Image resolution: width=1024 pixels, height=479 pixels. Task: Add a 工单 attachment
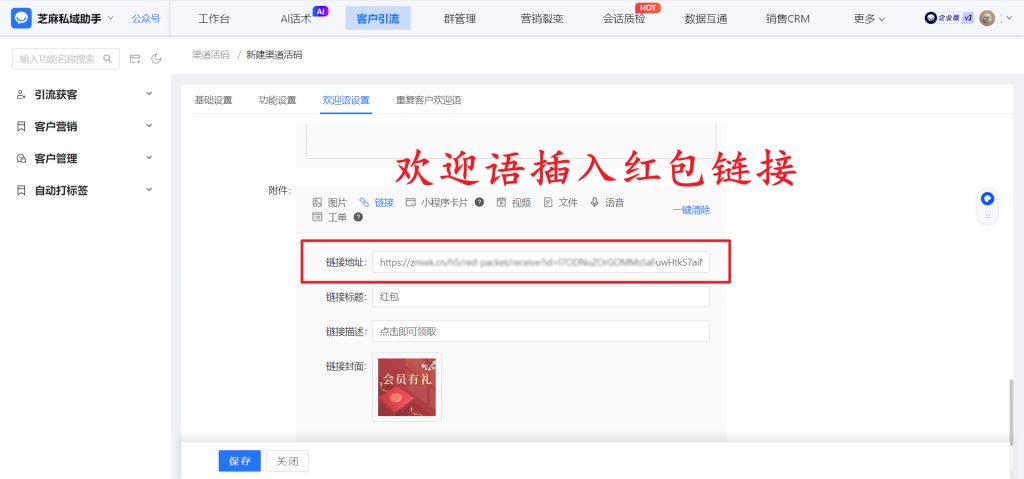(x=330, y=217)
